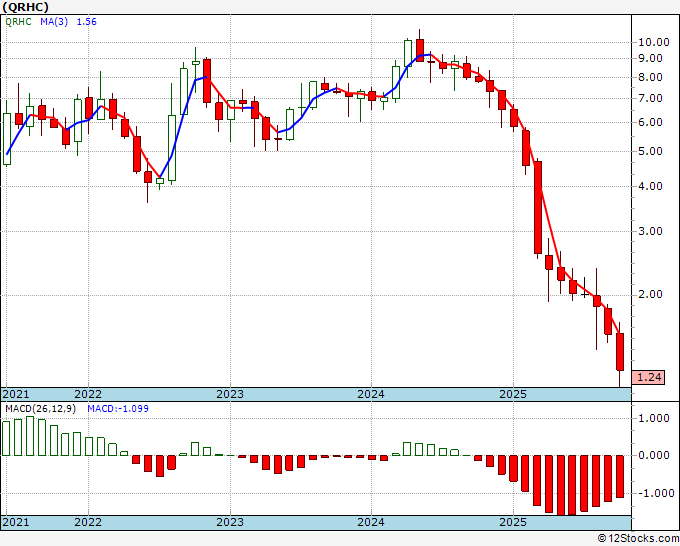Click the 0.000 MACD axis label
Screen dimensions: 680x546
click(654, 455)
